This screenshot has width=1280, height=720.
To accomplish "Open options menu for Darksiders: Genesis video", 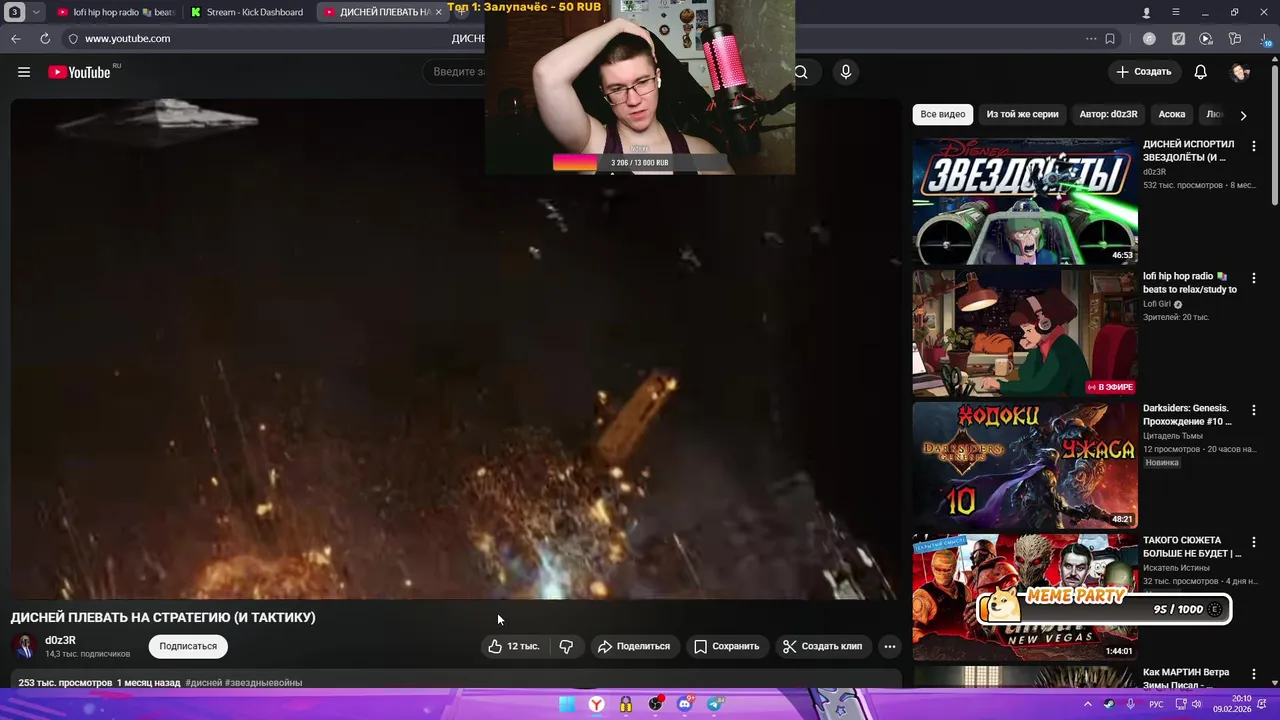I will (x=1254, y=410).
